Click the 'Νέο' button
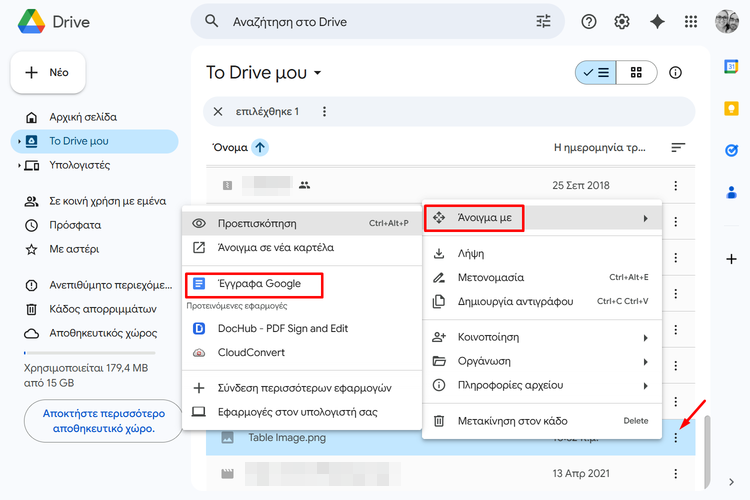Screen dimensions: 750x500 click(48, 73)
